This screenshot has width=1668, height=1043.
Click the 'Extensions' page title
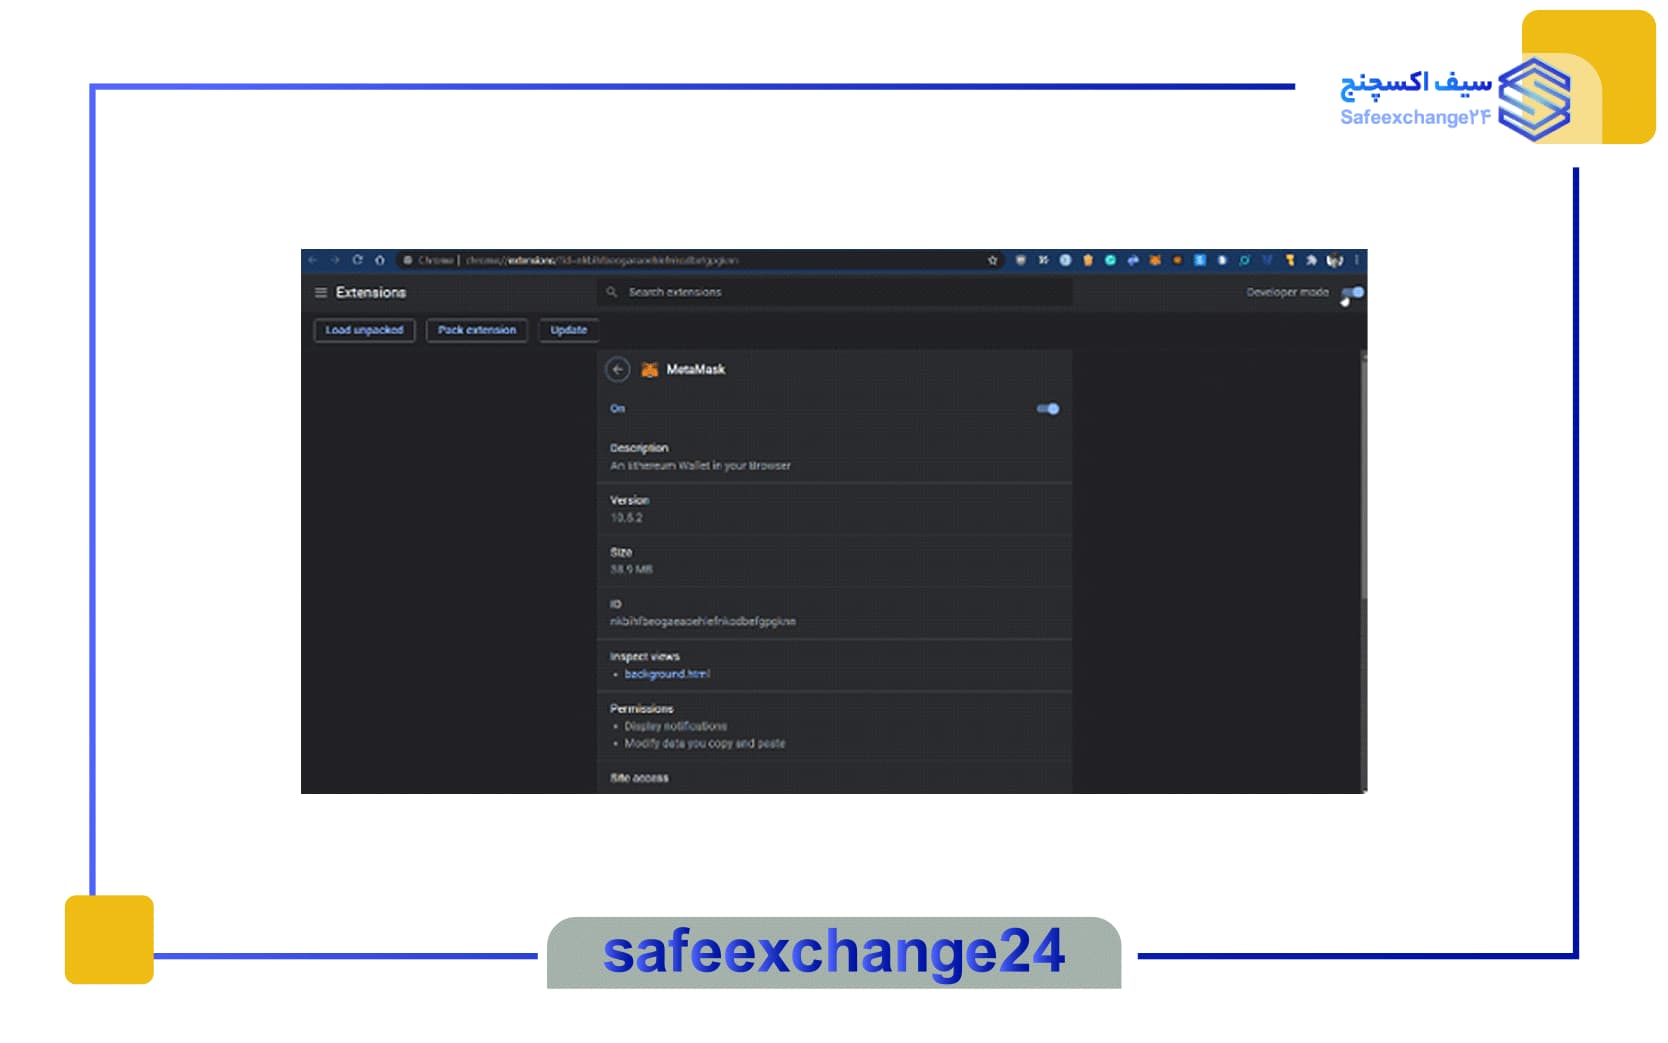click(371, 292)
